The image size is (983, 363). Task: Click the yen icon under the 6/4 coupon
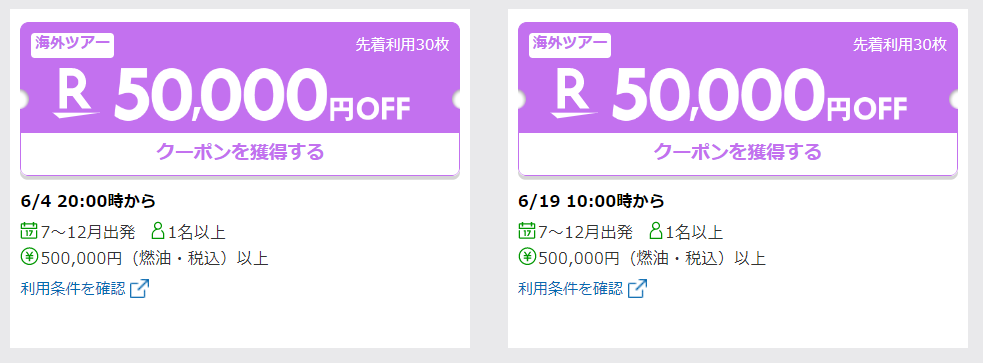click(x=29, y=257)
